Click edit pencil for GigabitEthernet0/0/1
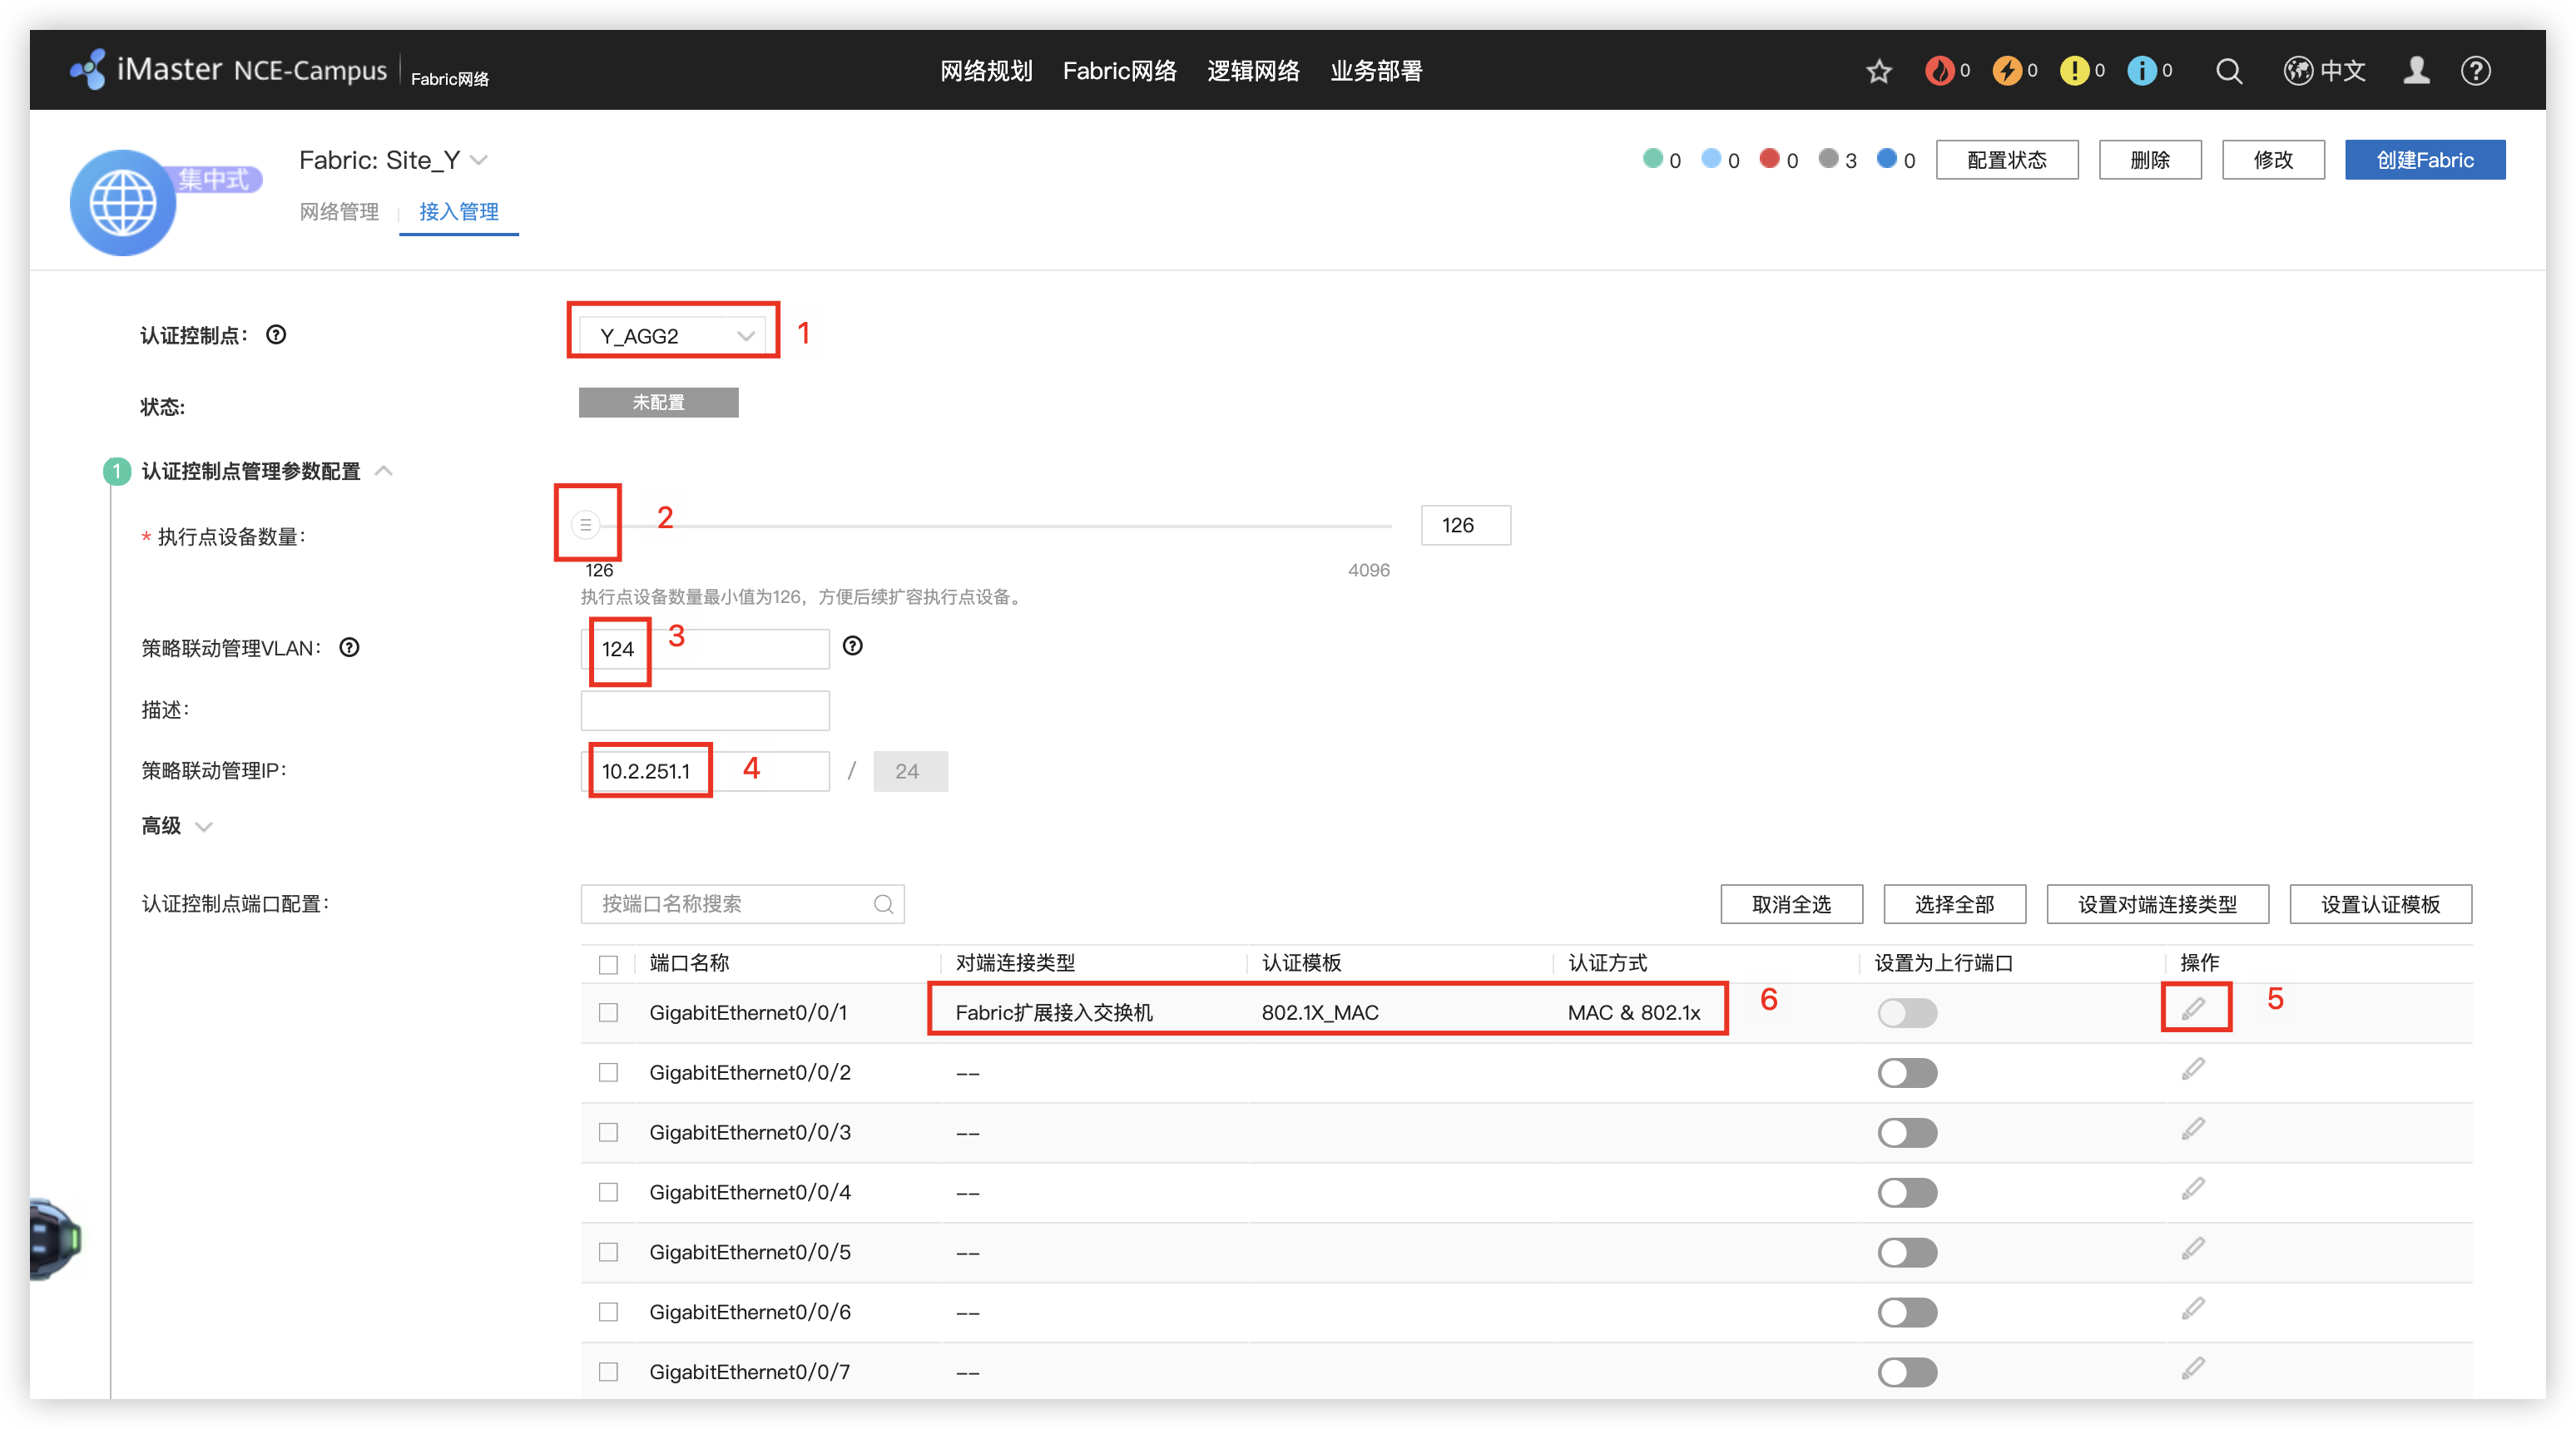The width and height of the screenshot is (2576, 1429). [x=2193, y=1009]
